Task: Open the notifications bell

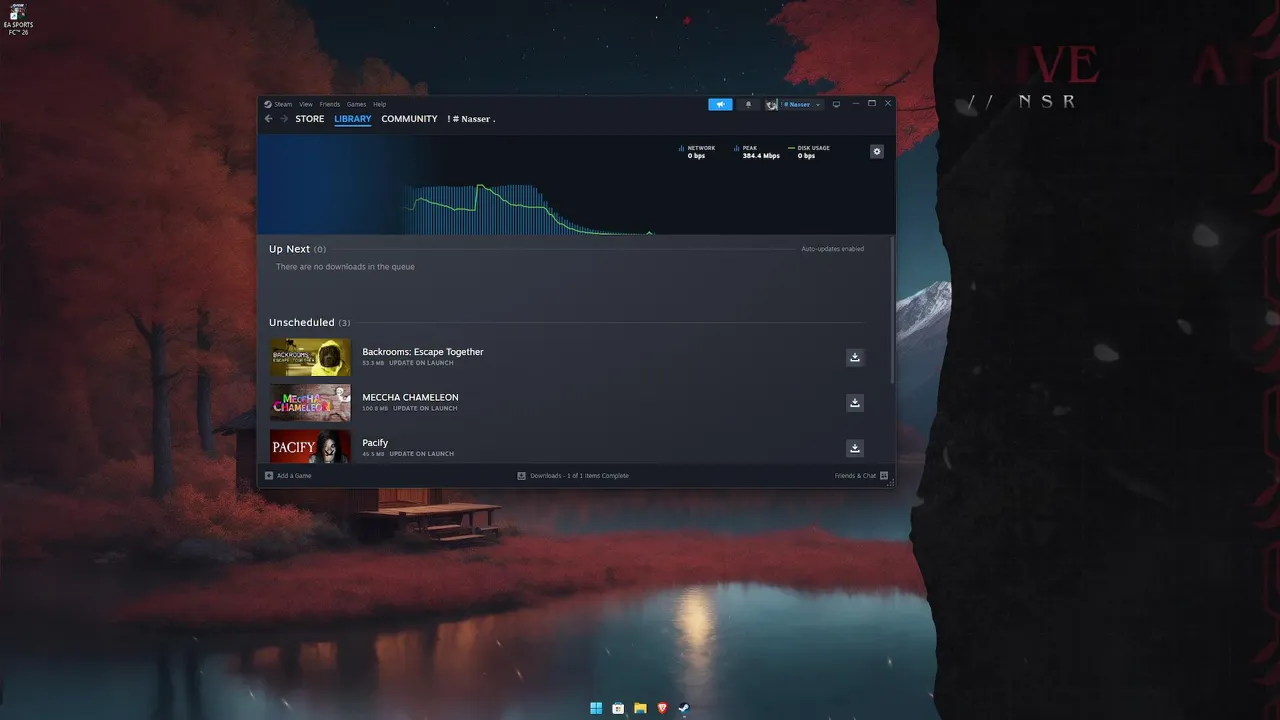Action: point(748,104)
